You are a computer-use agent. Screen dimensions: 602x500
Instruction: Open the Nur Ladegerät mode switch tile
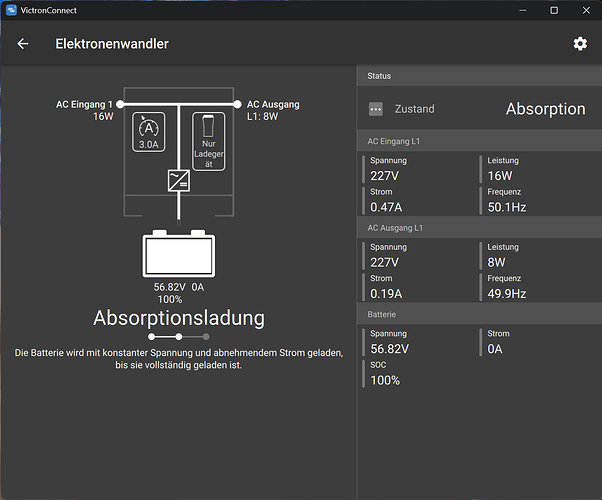208,141
